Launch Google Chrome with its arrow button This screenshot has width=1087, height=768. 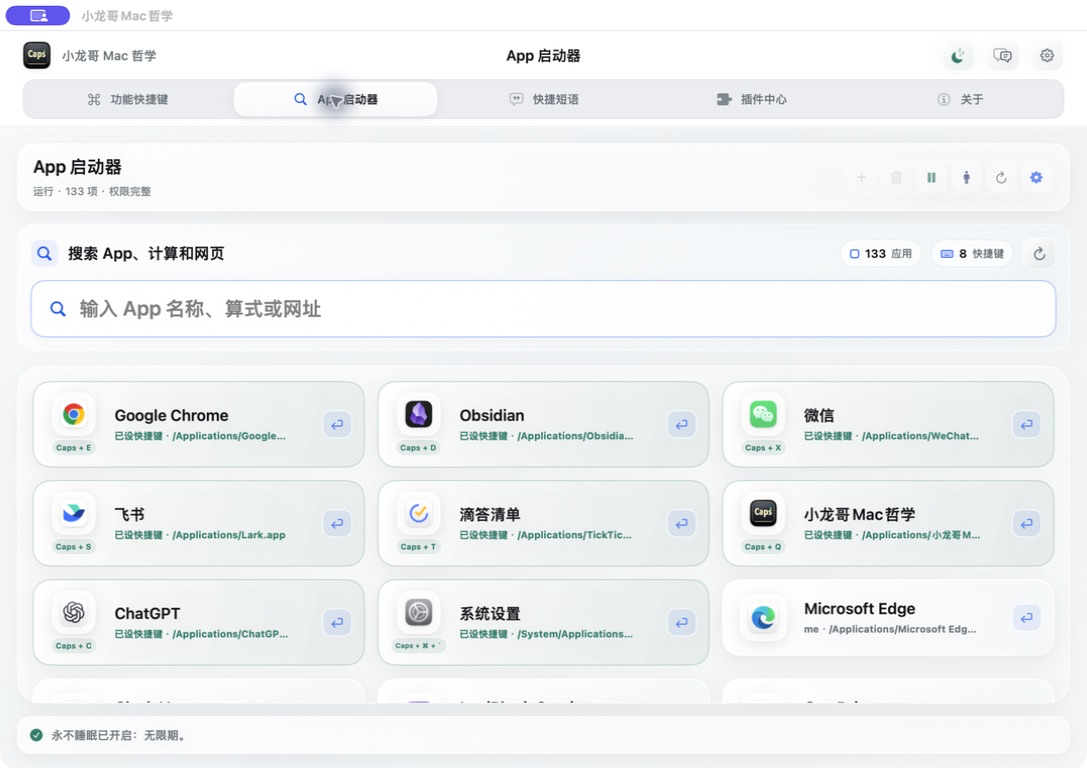[x=337, y=424]
